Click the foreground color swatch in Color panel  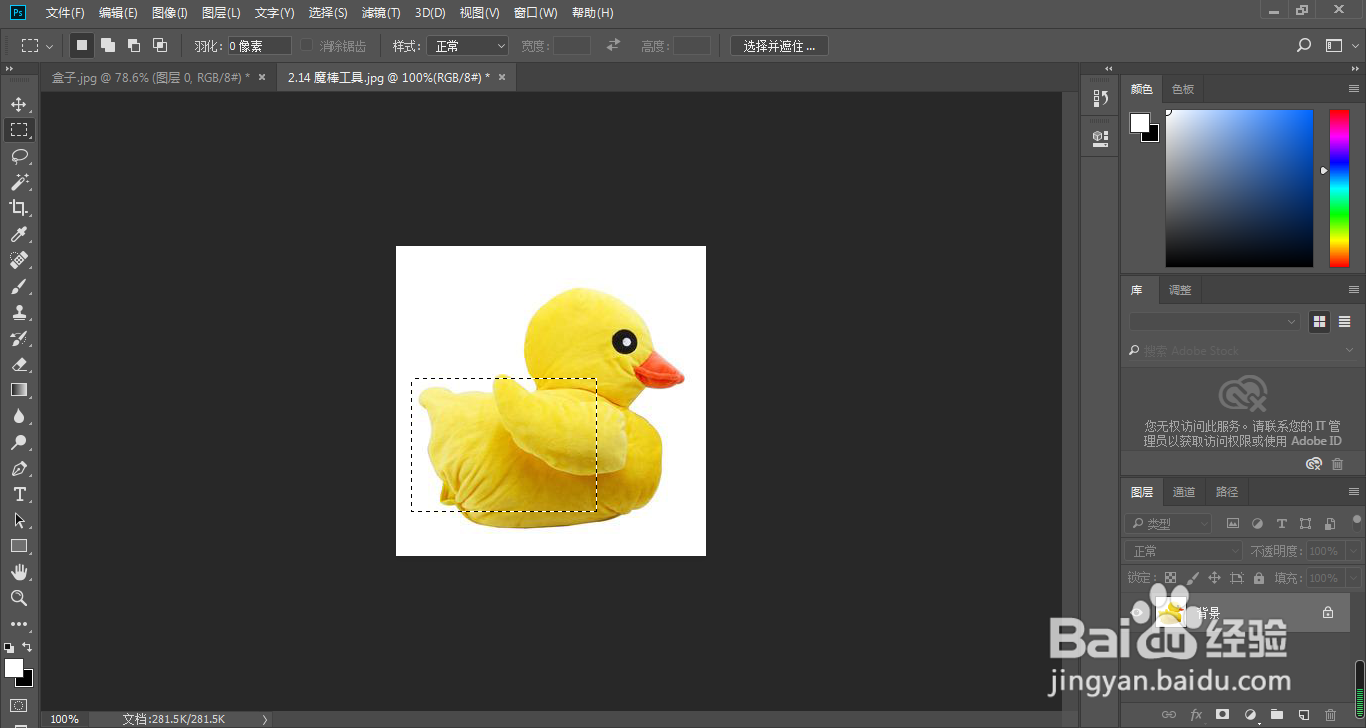1140,122
